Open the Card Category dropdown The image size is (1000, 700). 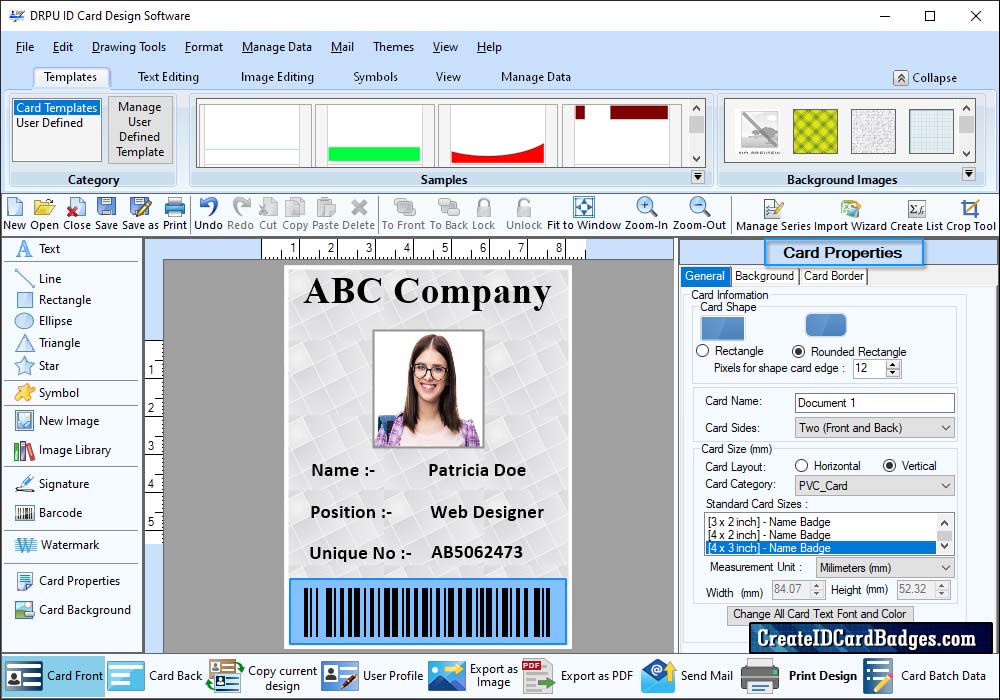click(874, 486)
